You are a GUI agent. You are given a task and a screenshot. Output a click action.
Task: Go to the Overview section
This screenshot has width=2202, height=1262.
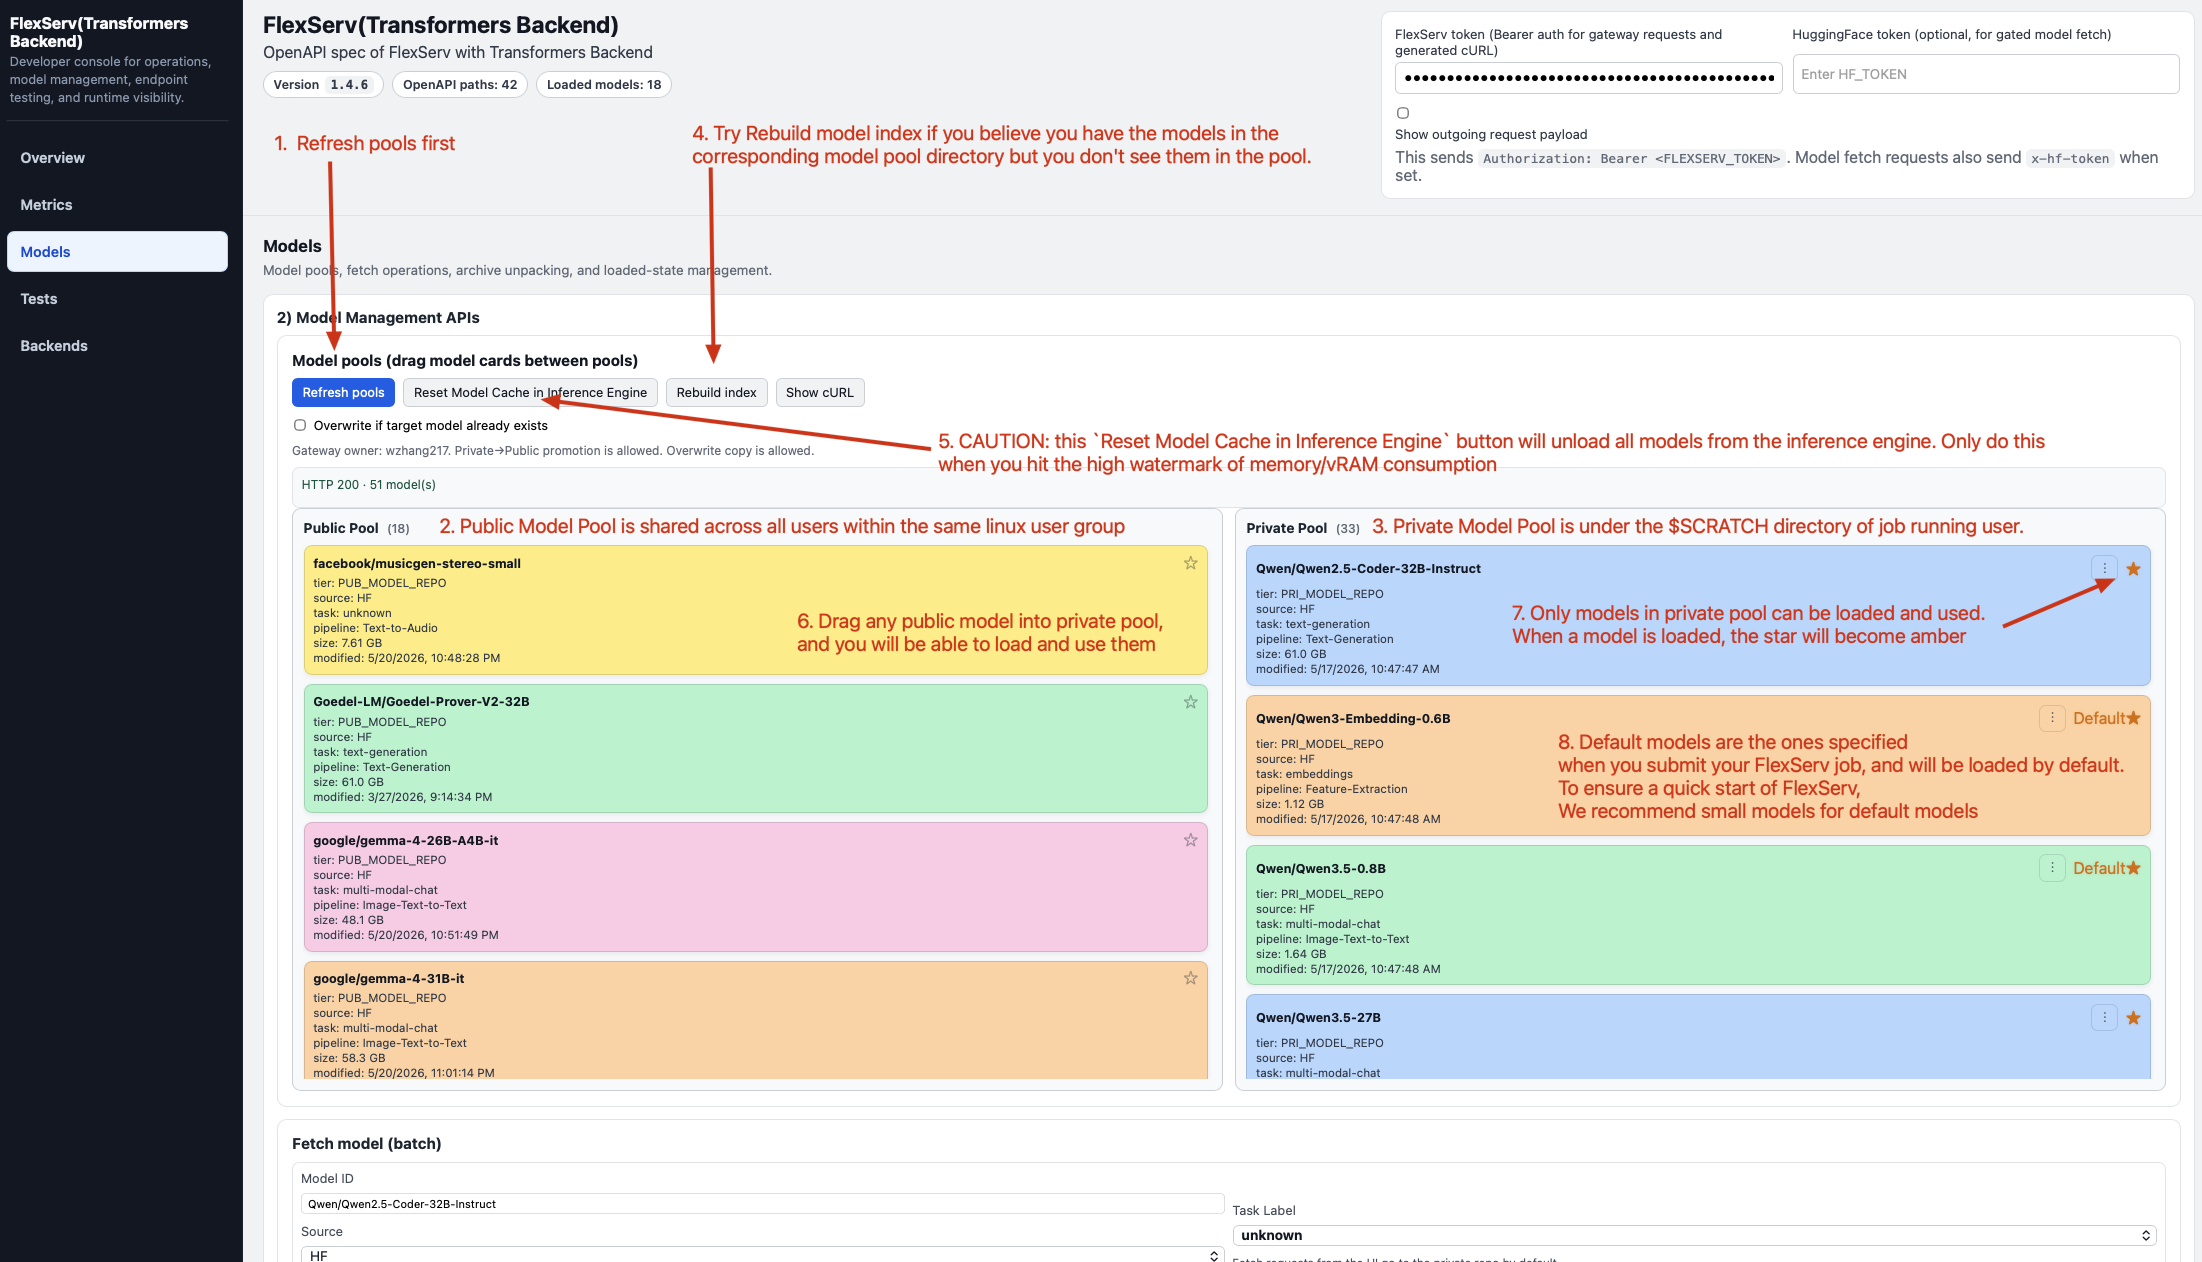117,158
